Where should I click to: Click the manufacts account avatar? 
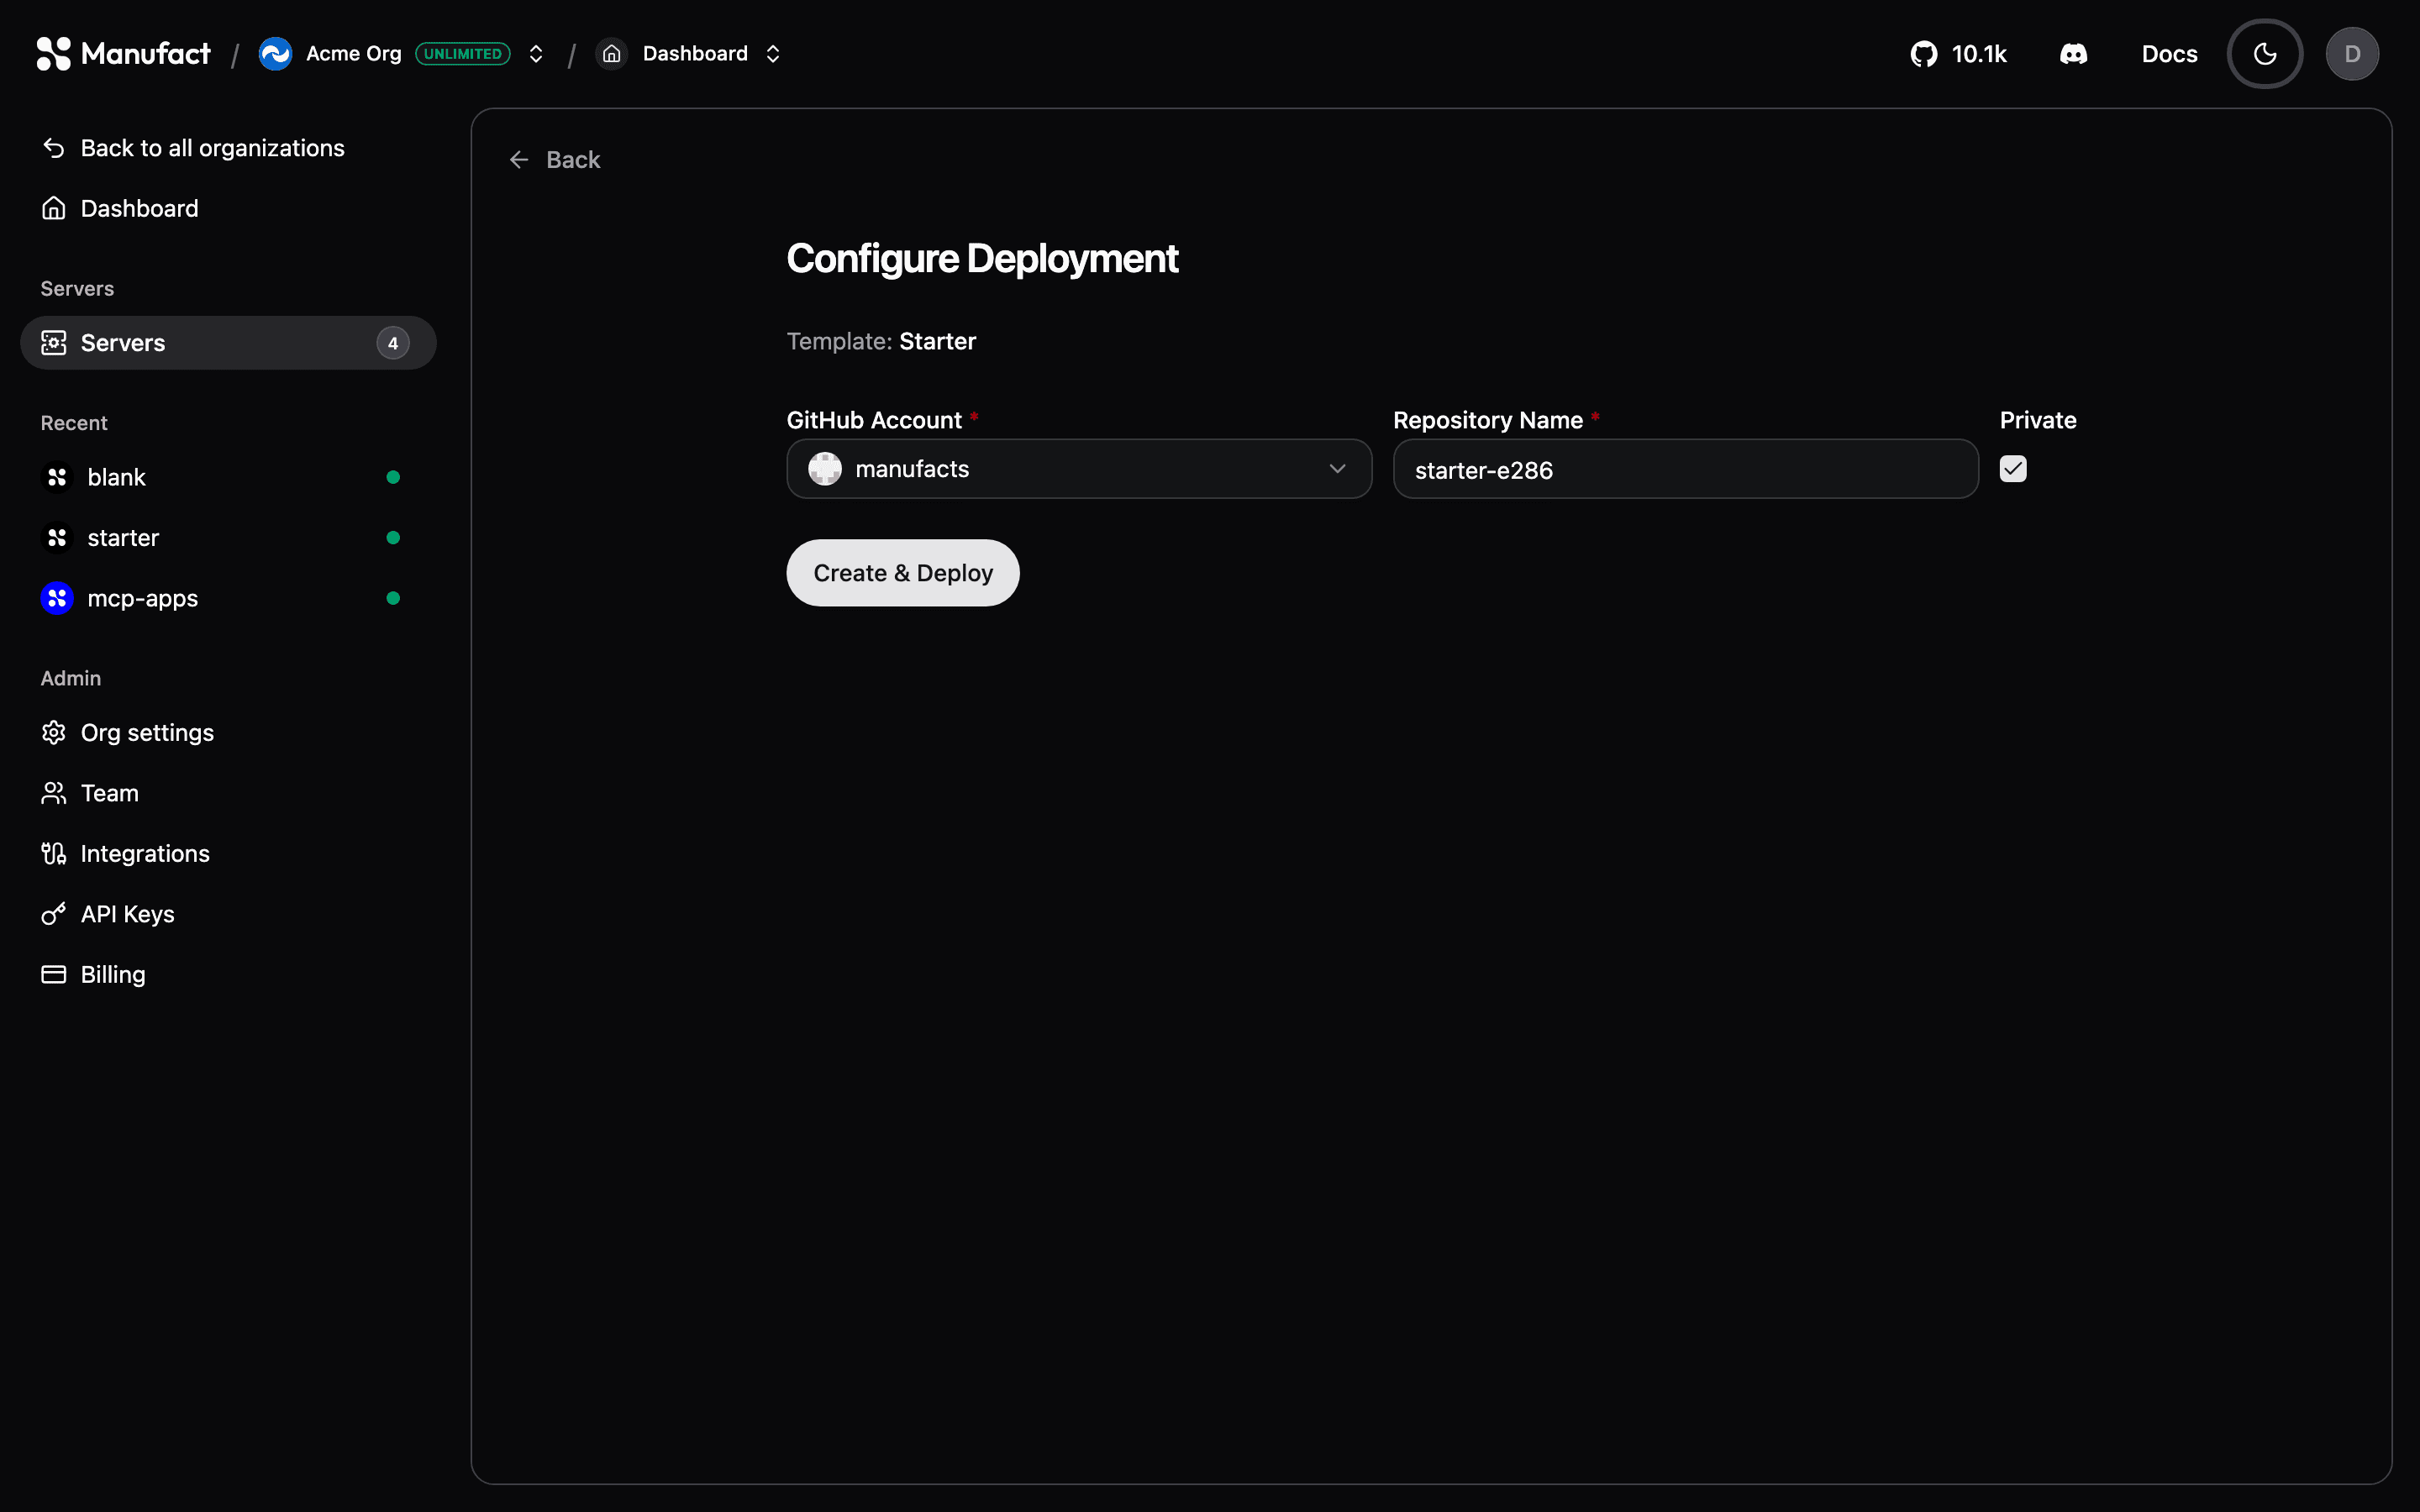(x=825, y=468)
